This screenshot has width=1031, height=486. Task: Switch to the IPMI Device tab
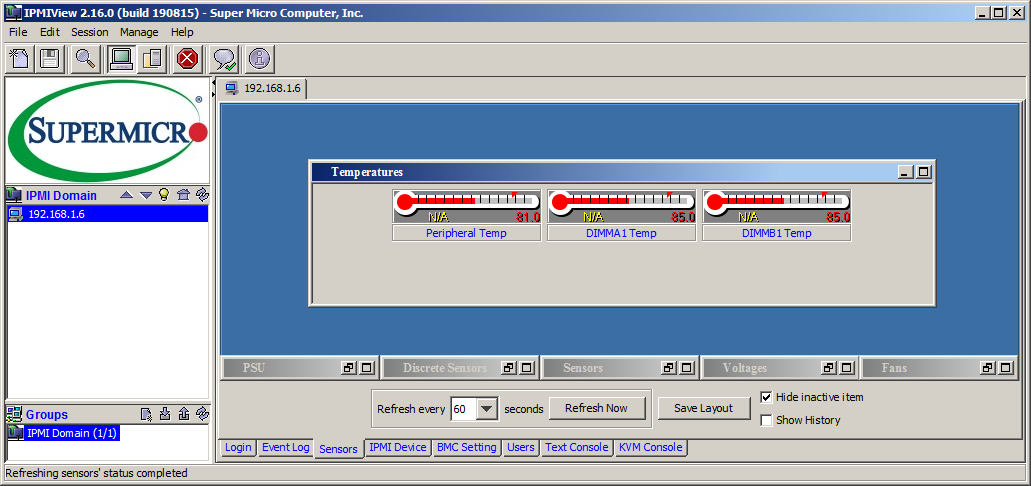[398, 447]
